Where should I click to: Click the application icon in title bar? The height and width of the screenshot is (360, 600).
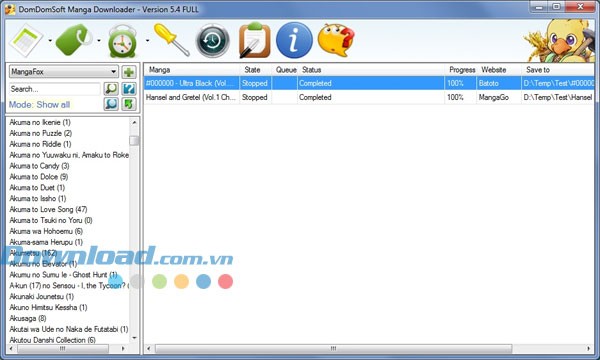coord(10,9)
